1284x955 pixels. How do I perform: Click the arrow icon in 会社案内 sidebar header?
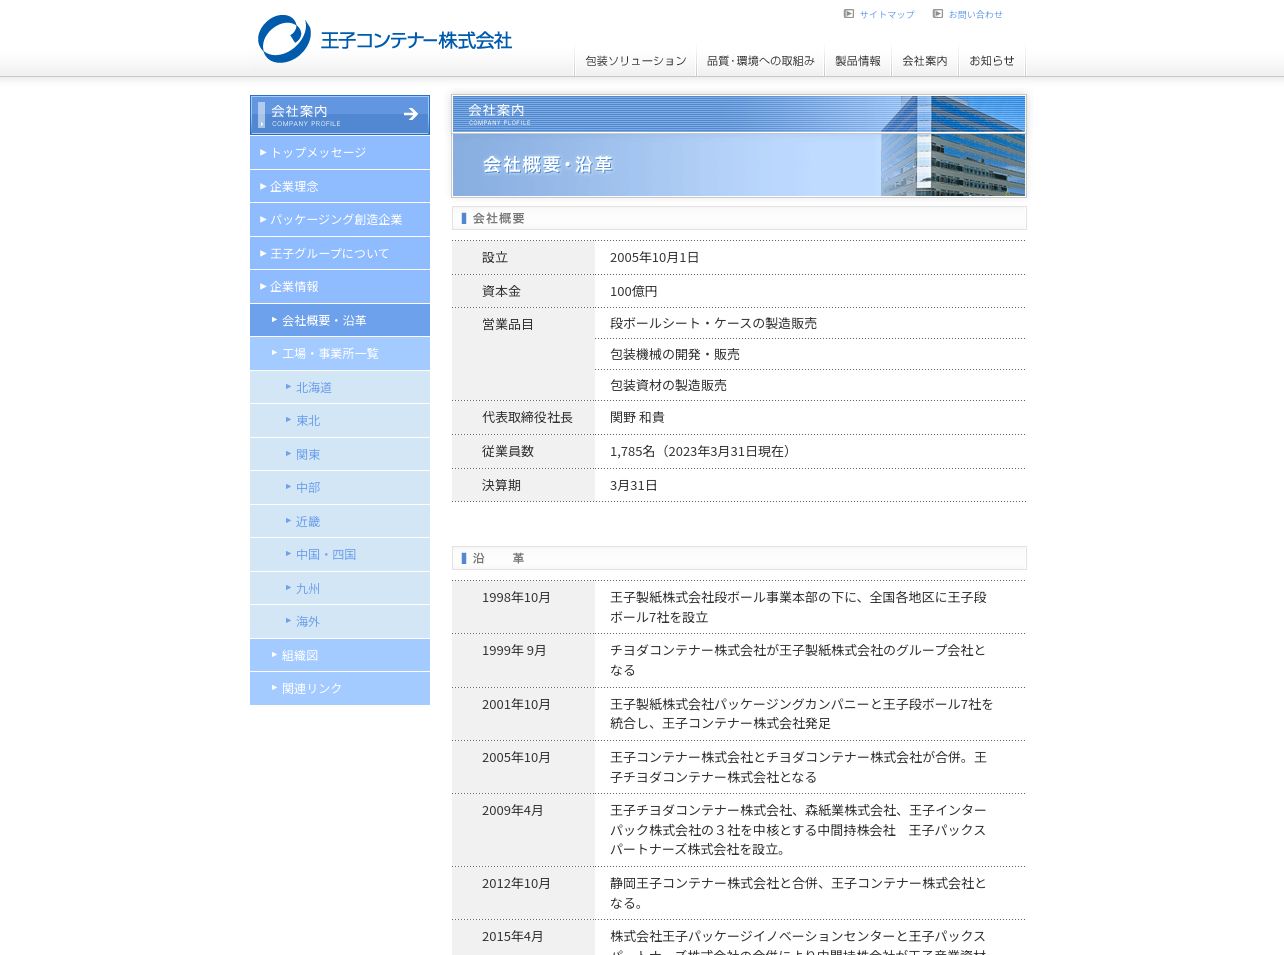[411, 114]
